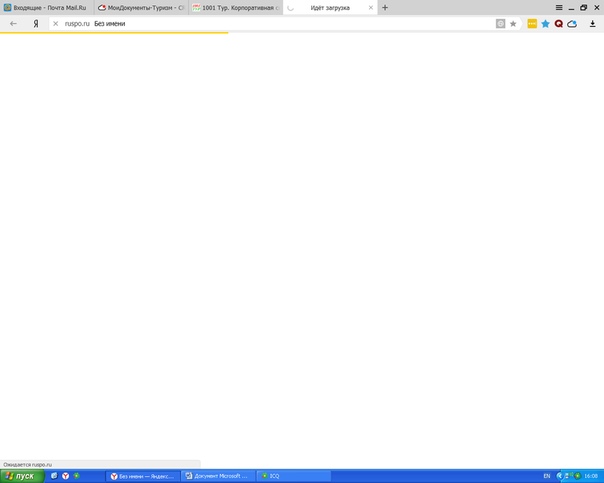Go back with the arrow button

click(x=13, y=23)
